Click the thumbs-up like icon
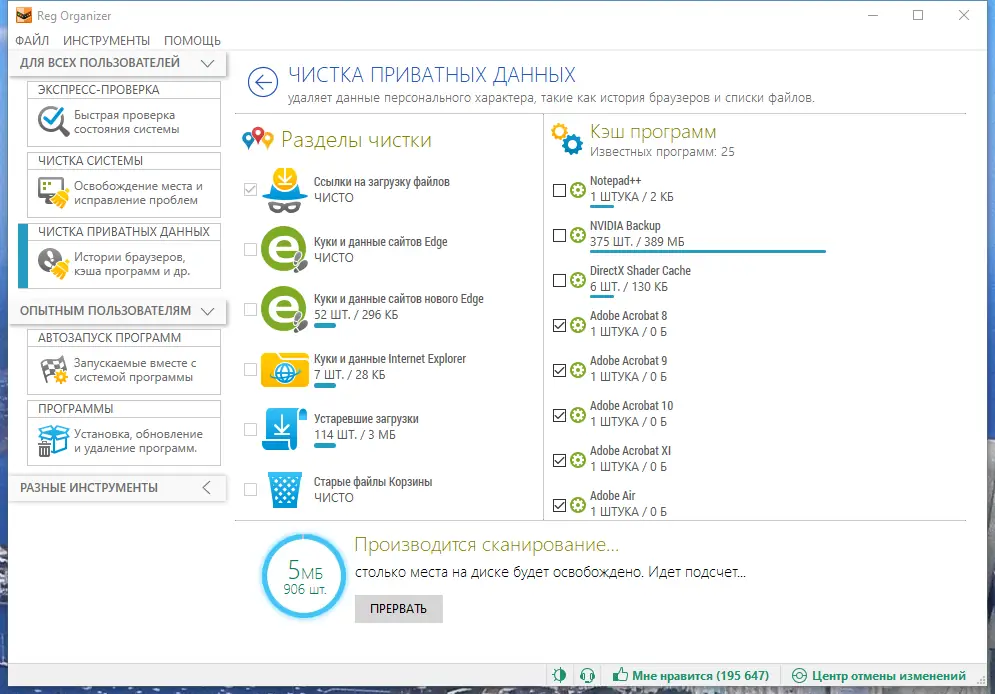Image resolution: width=995 pixels, height=694 pixels. pyautogui.click(x=620, y=674)
